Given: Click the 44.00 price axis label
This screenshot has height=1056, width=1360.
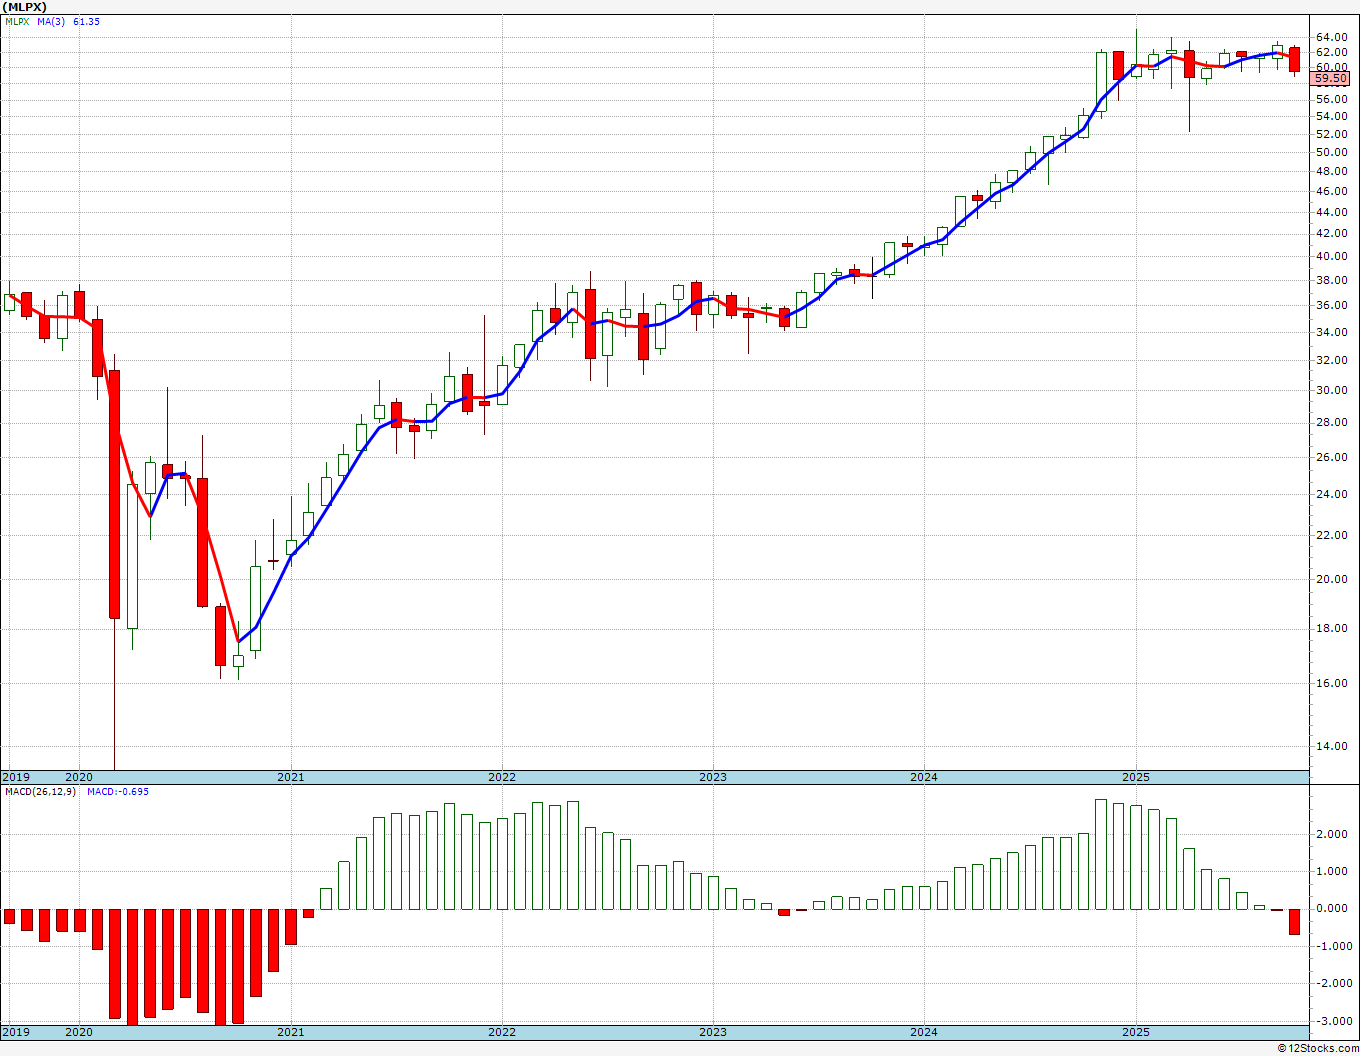Looking at the screenshot, I should [1331, 212].
